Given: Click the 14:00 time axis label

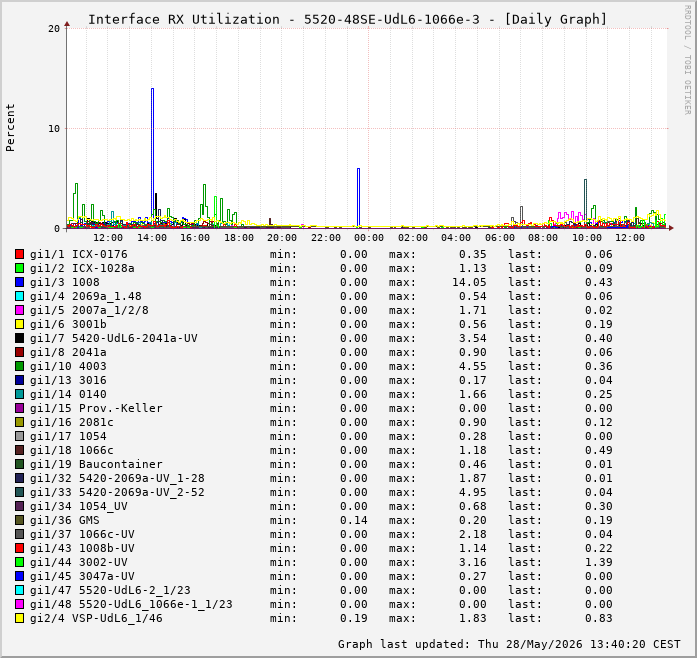Looking at the screenshot, I should tap(152, 238).
